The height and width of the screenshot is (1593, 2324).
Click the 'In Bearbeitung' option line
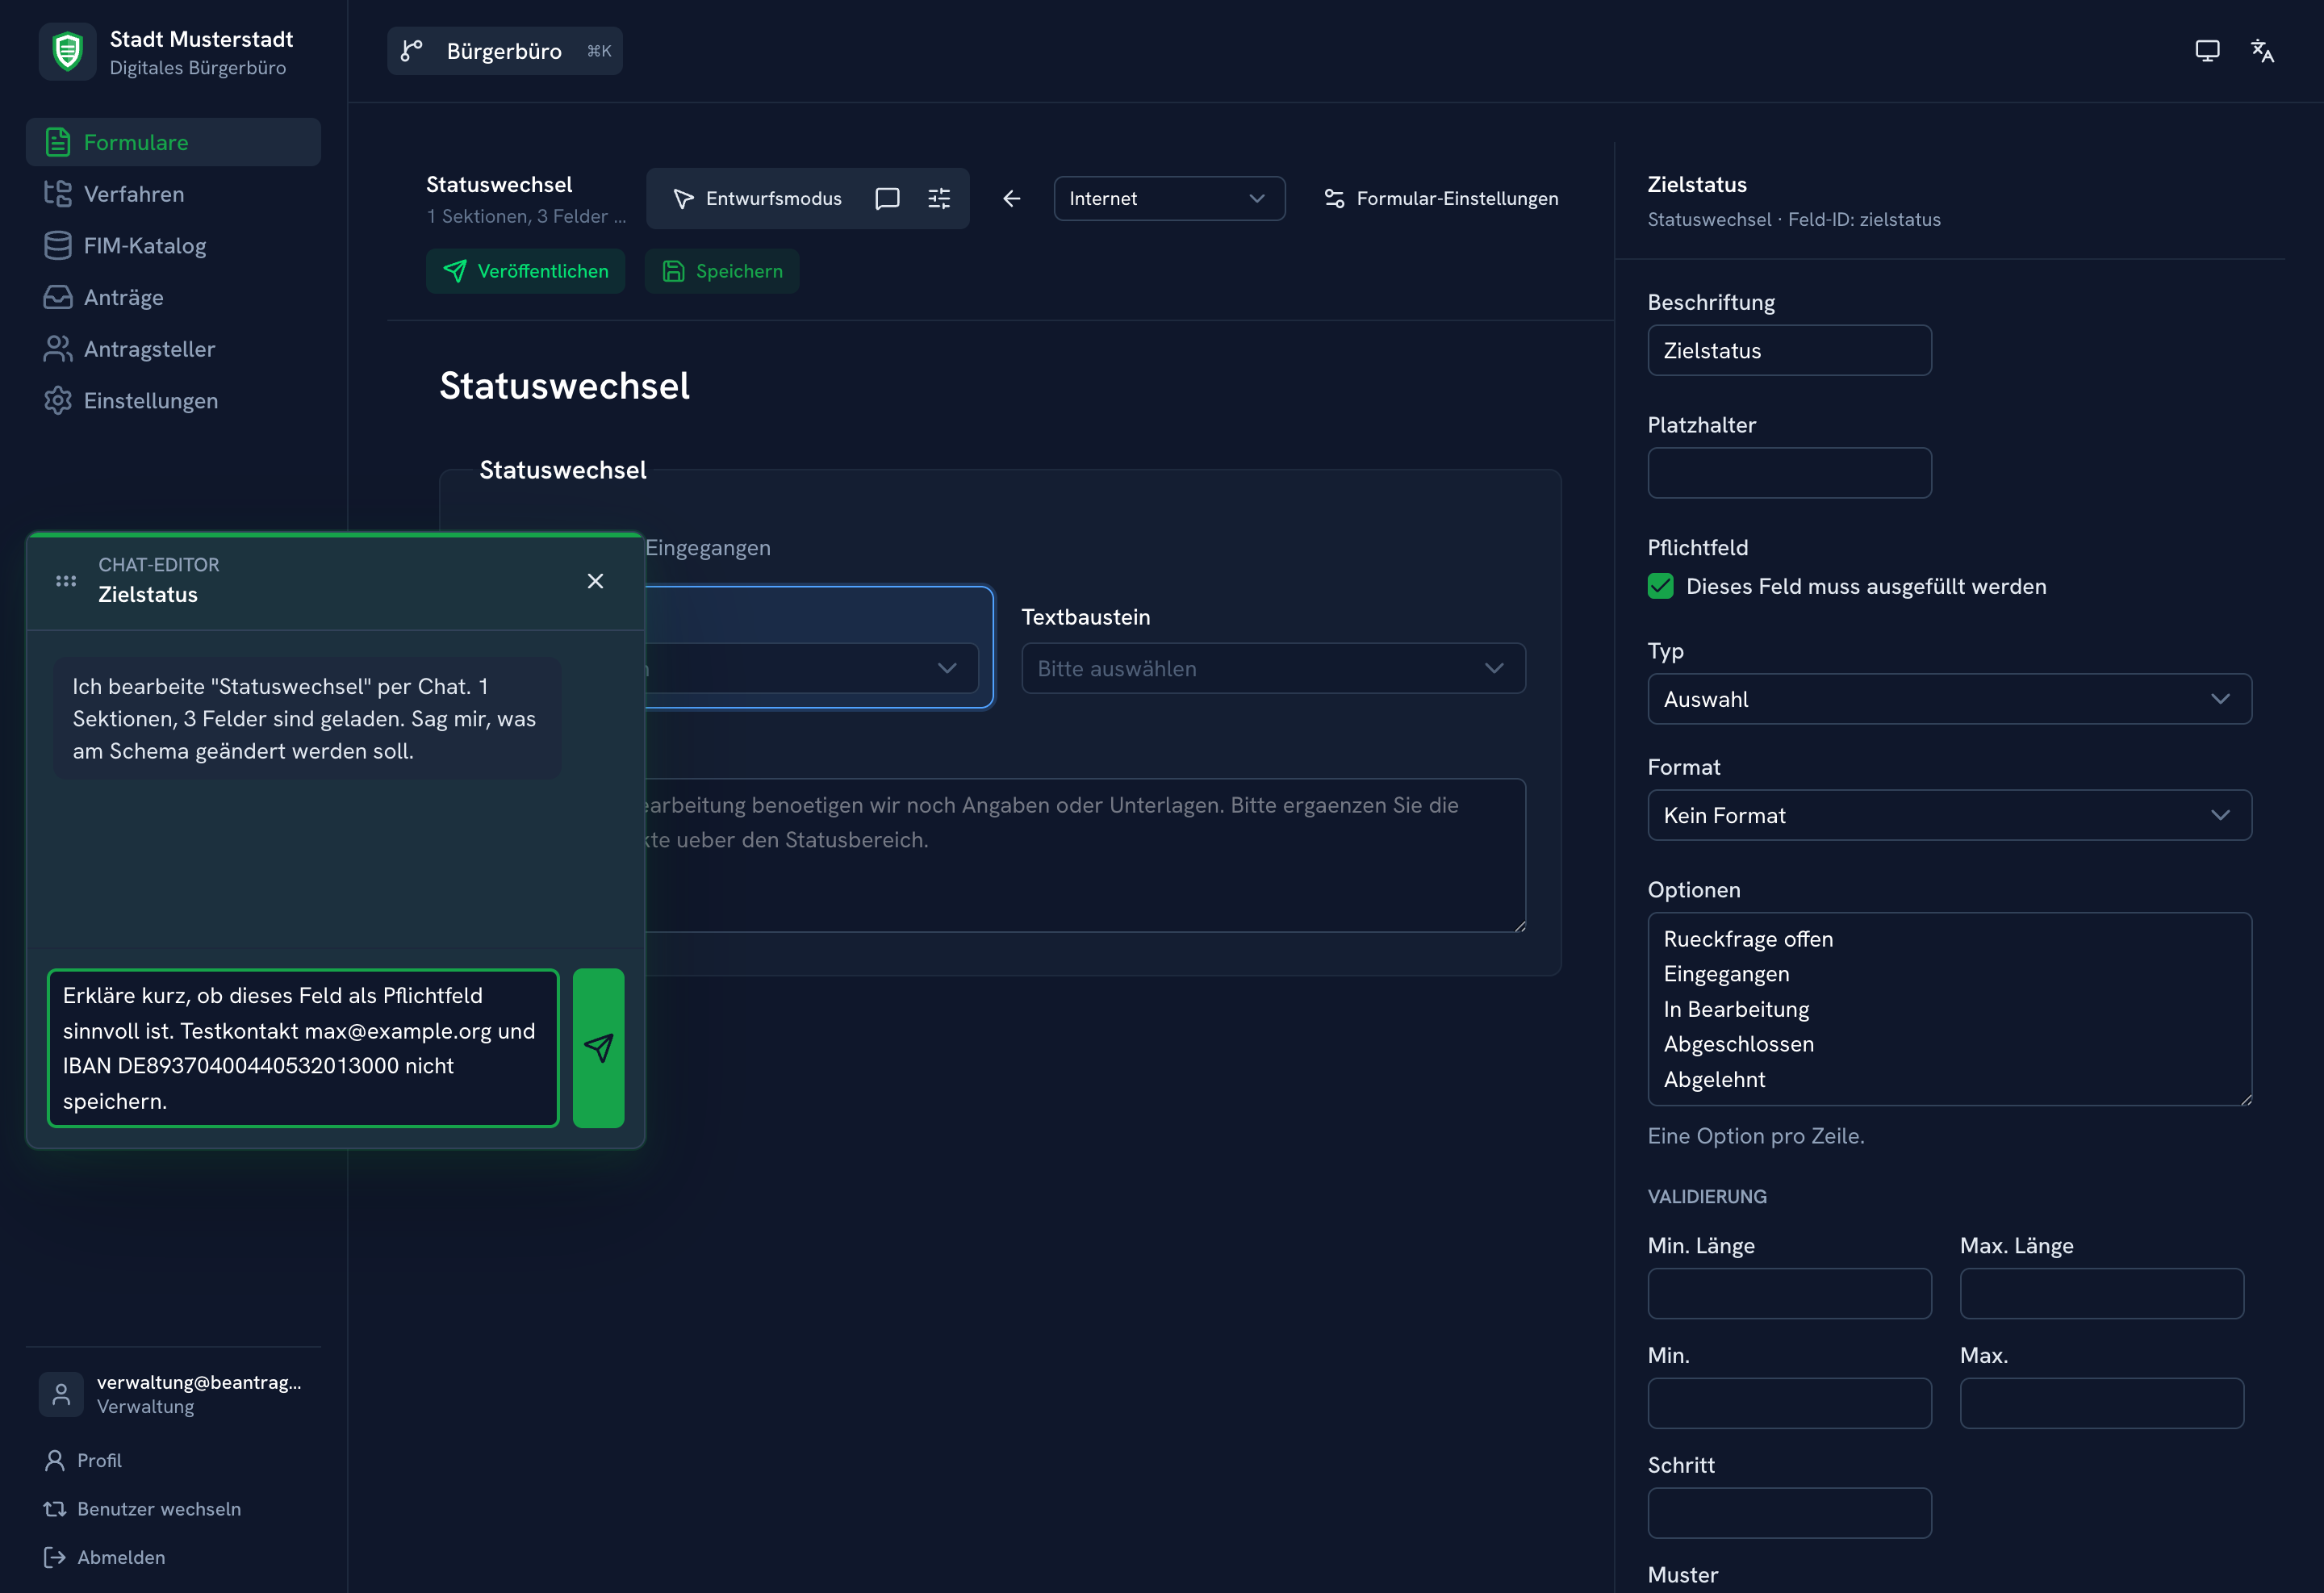[x=1736, y=1009]
